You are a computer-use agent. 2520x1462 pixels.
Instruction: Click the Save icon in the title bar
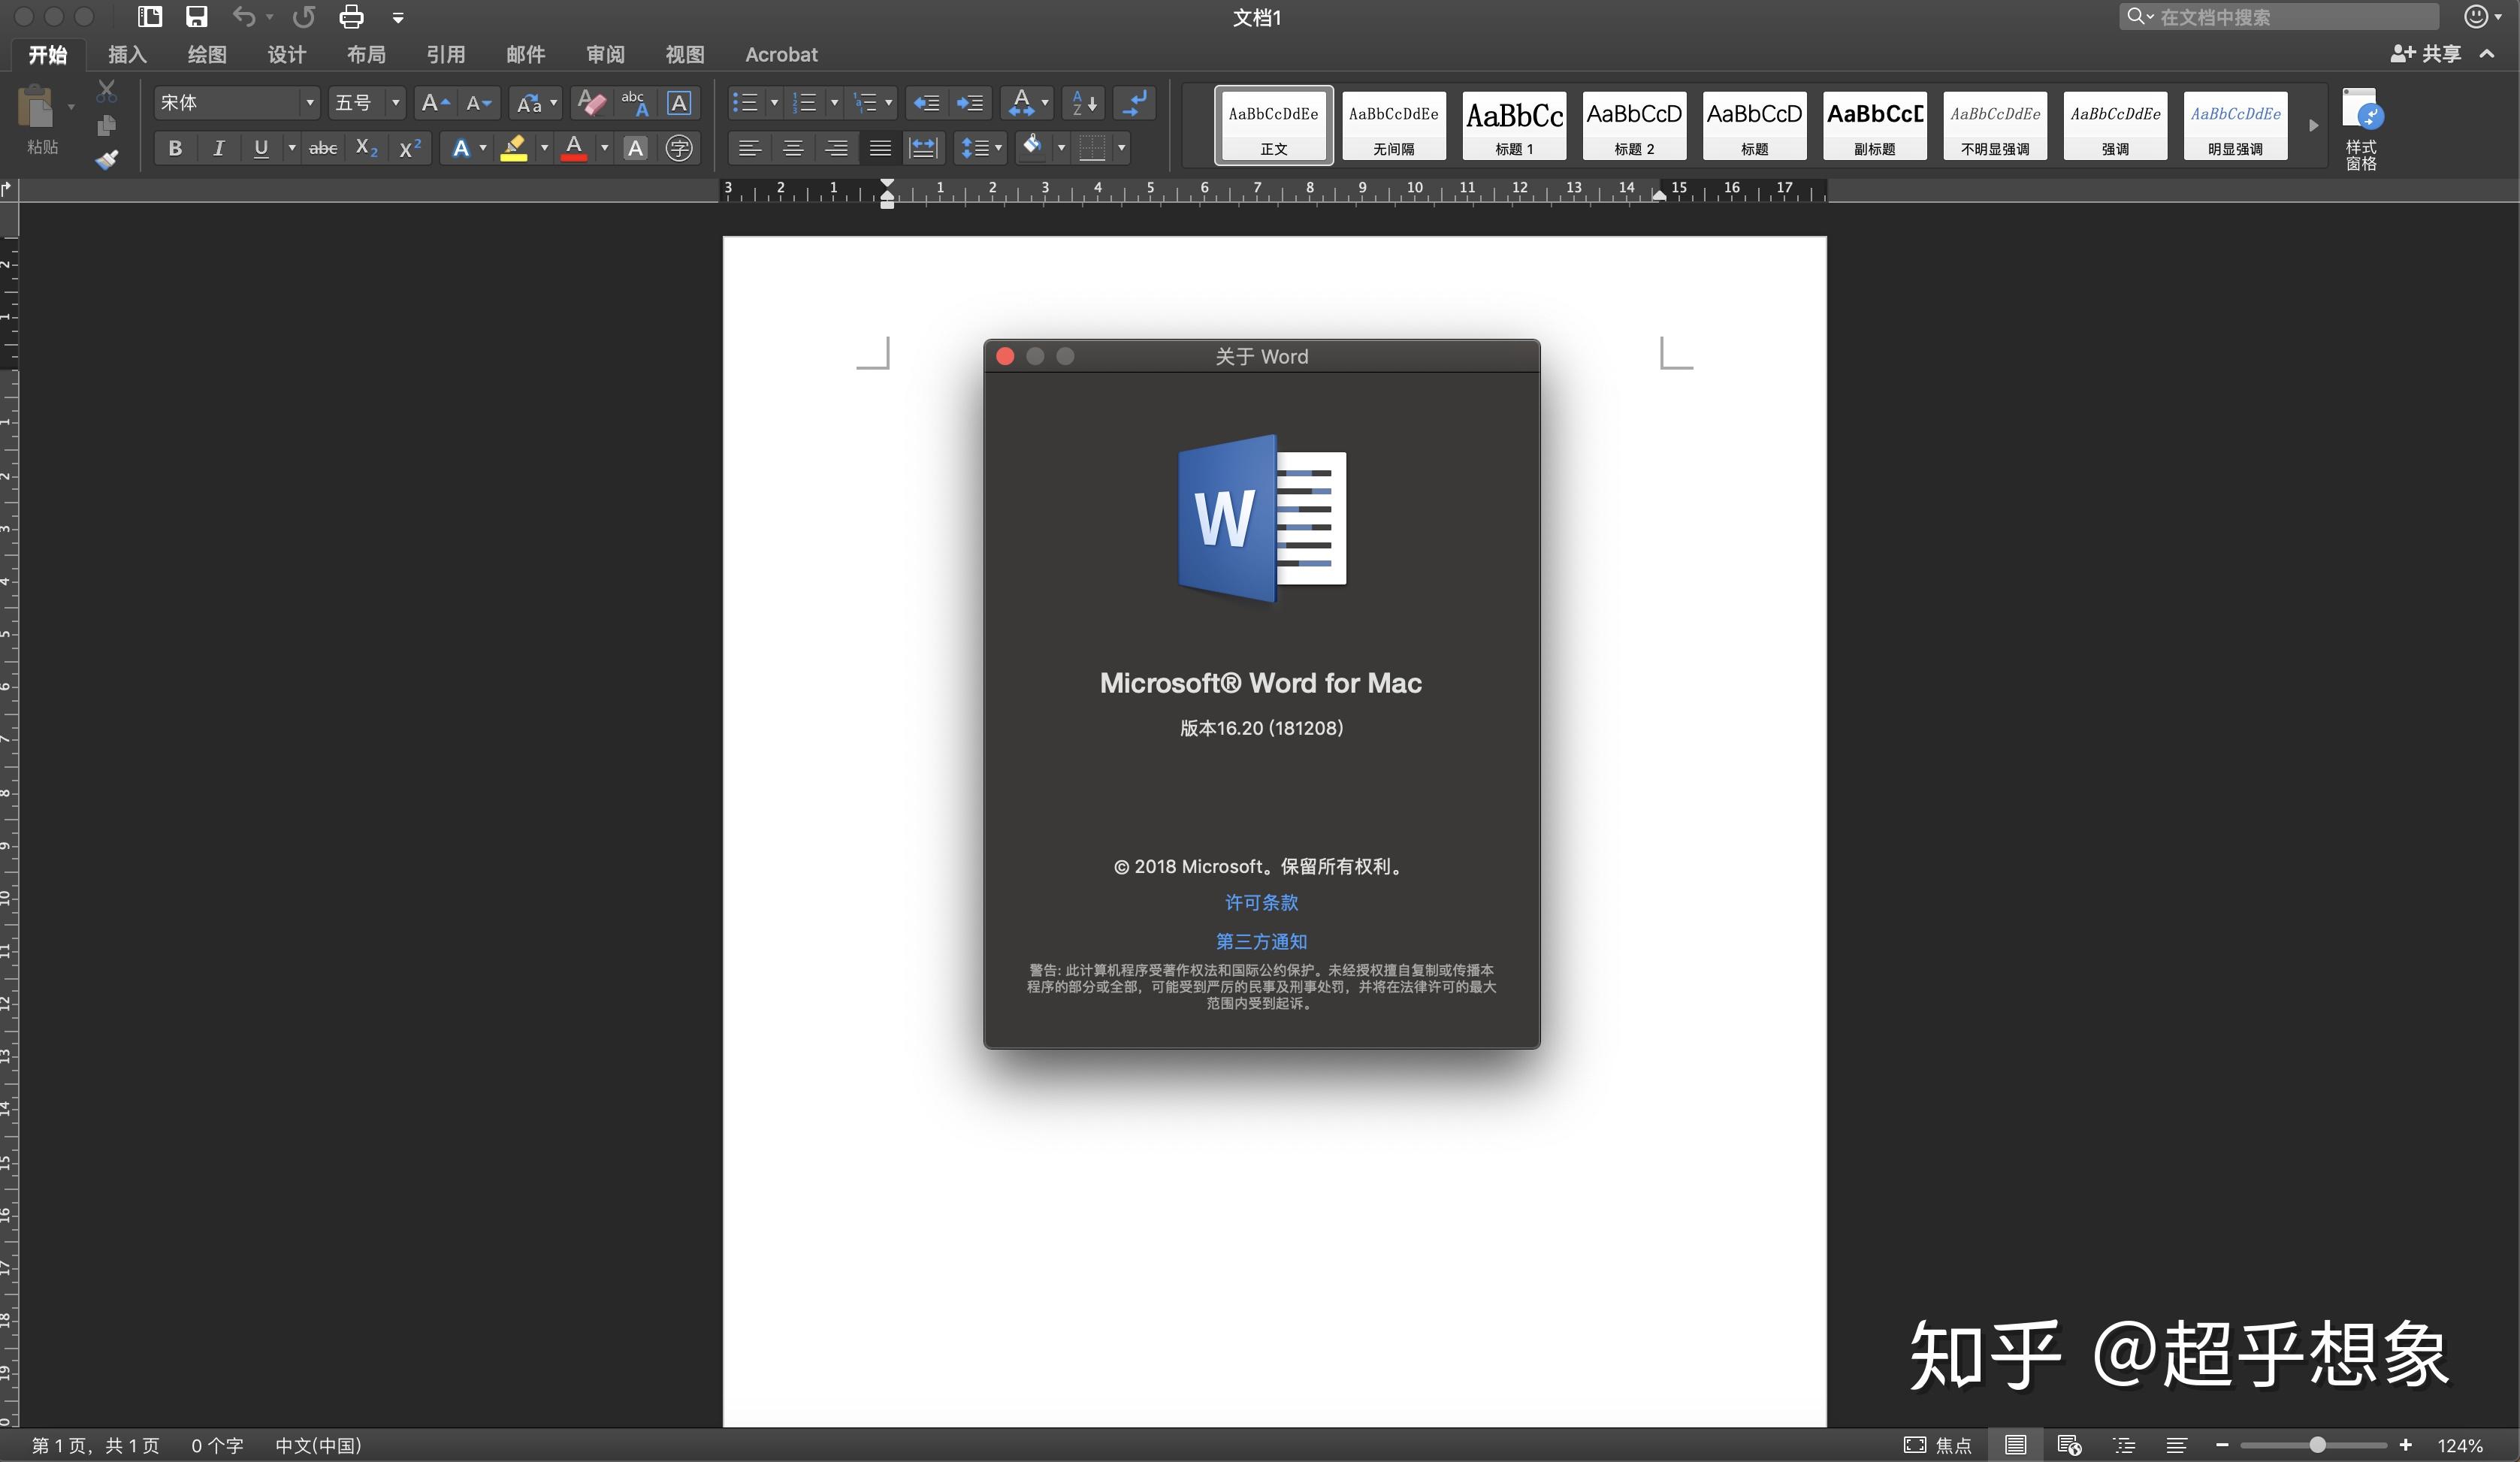(x=197, y=16)
